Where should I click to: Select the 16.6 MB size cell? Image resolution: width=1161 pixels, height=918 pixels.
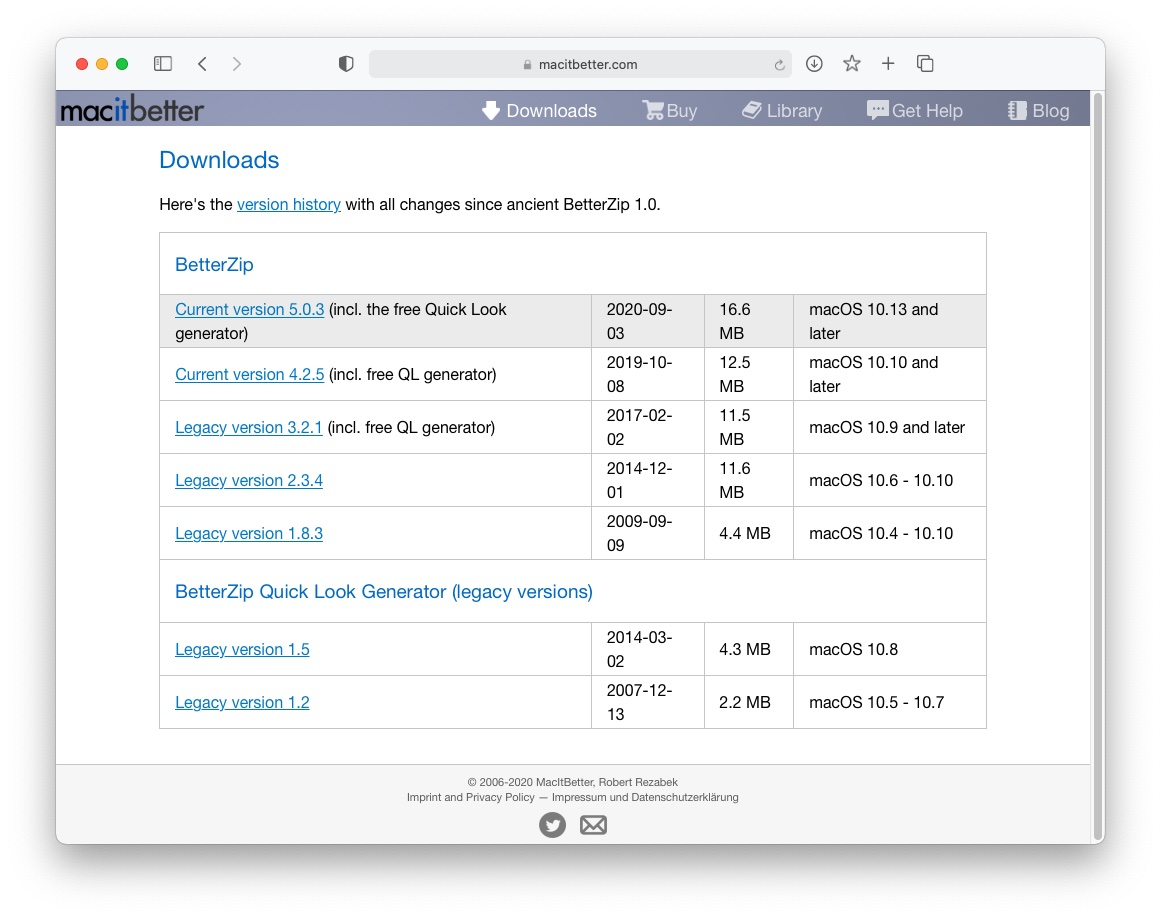click(x=749, y=321)
